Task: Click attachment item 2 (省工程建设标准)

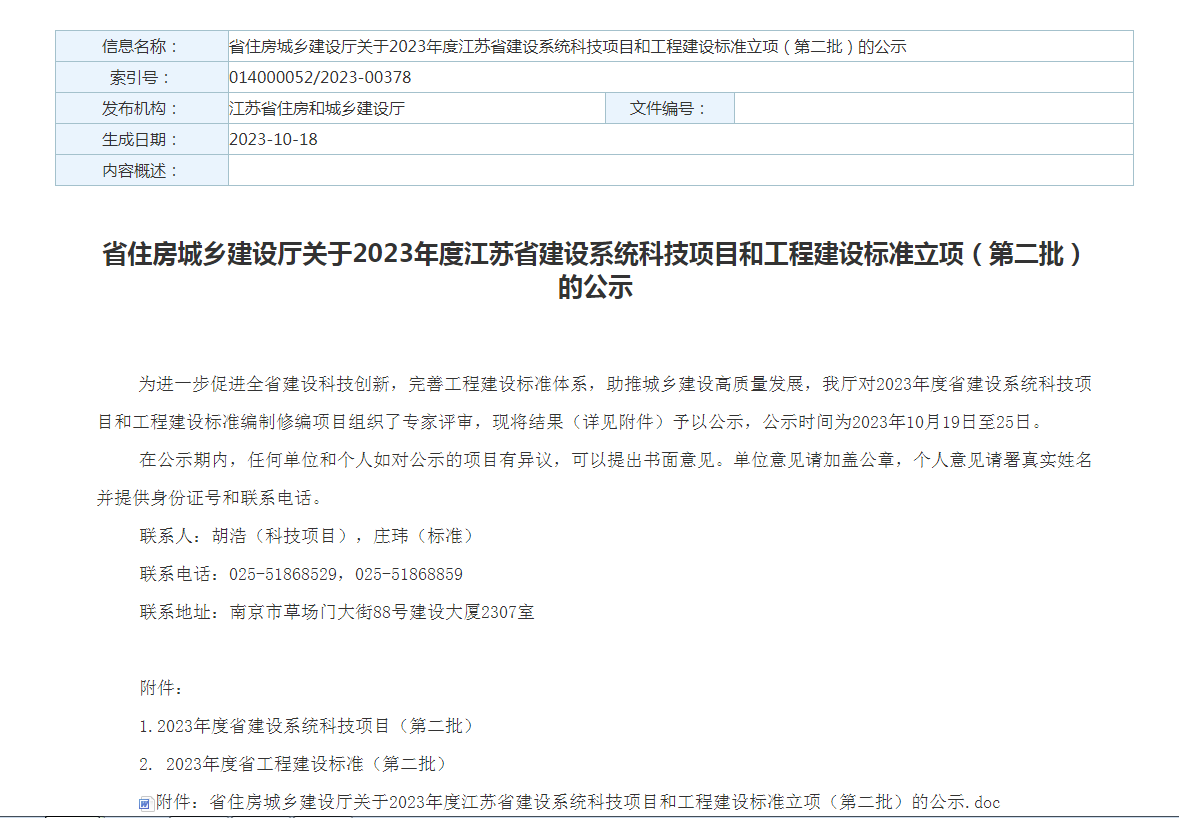Action: click(293, 764)
